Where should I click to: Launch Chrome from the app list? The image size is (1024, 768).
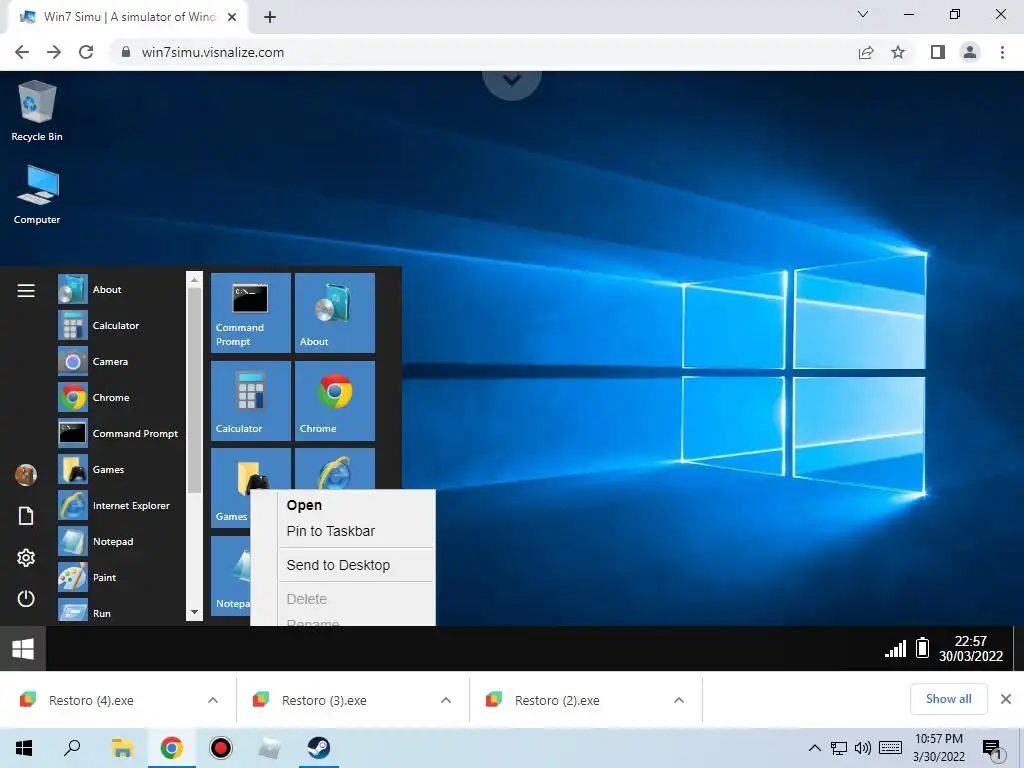[x=120, y=397]
